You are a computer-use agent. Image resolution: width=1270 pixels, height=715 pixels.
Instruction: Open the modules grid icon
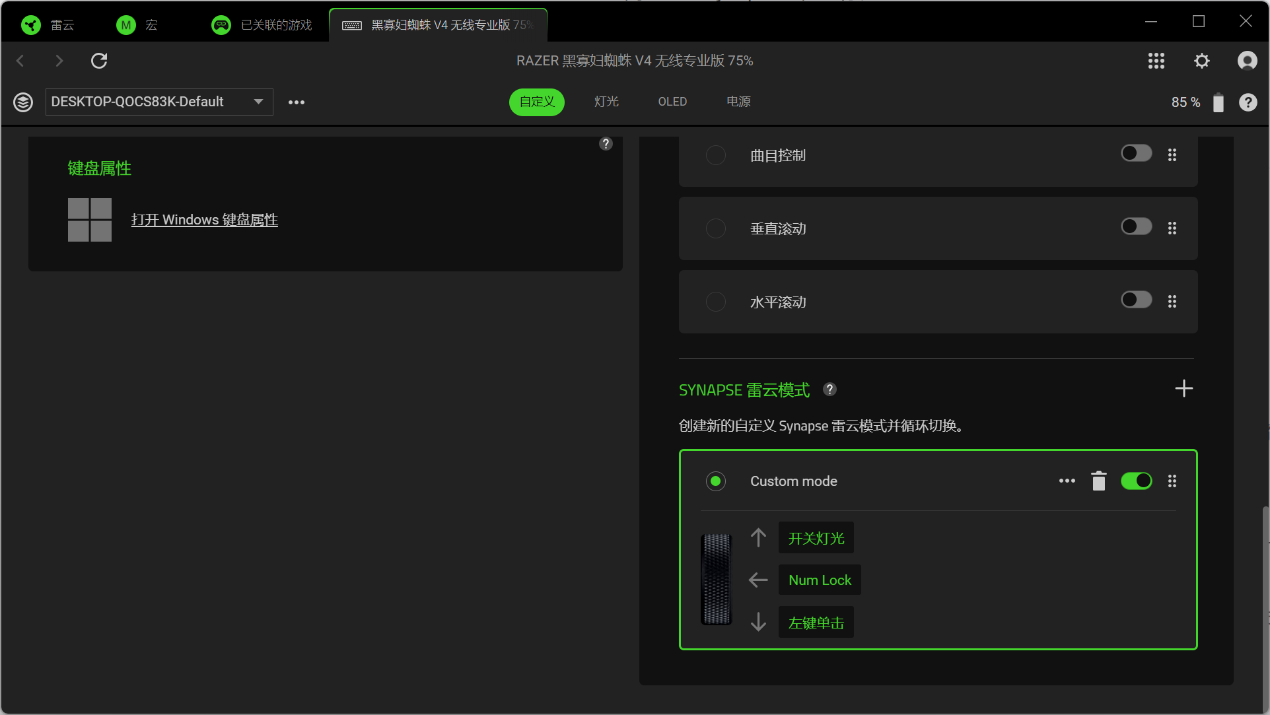(x=1156, y=61)
